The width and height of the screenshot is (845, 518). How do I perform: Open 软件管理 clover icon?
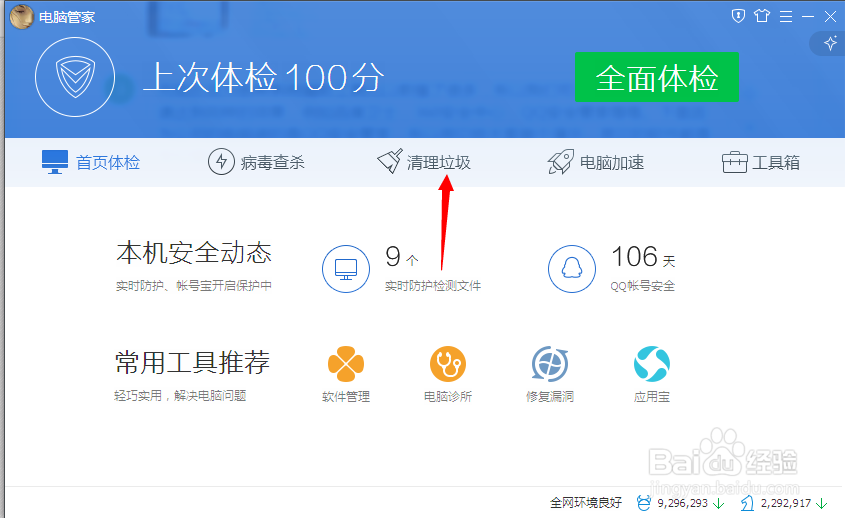pyautogui.click(x=346, y=364)
